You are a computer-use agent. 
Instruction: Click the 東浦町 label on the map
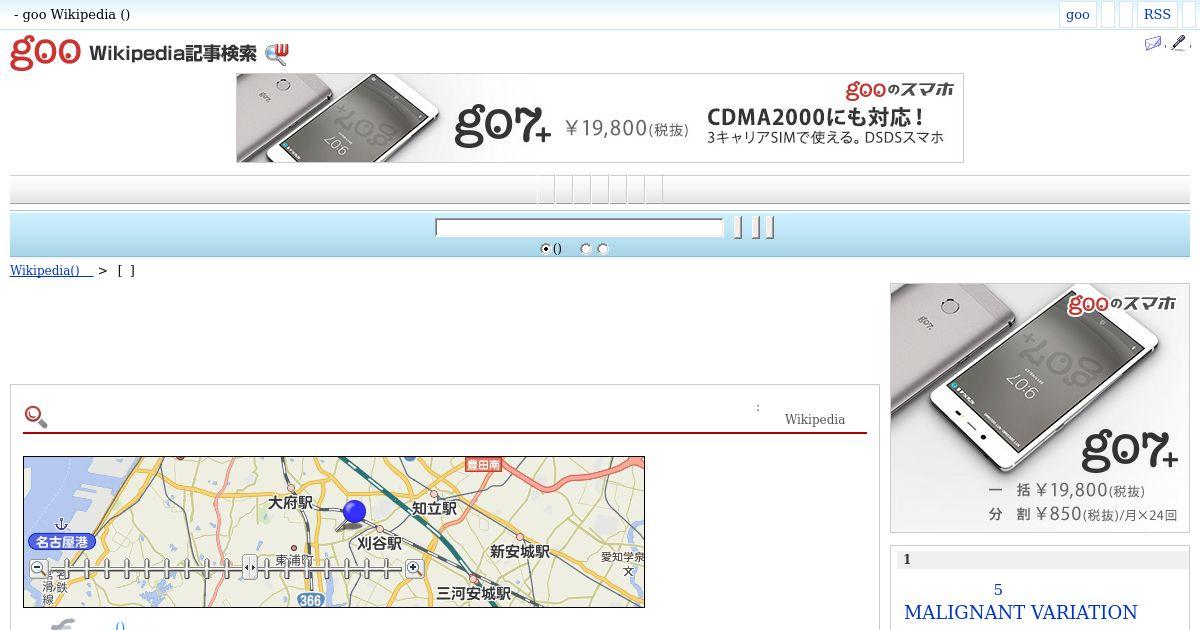[295, 560]
